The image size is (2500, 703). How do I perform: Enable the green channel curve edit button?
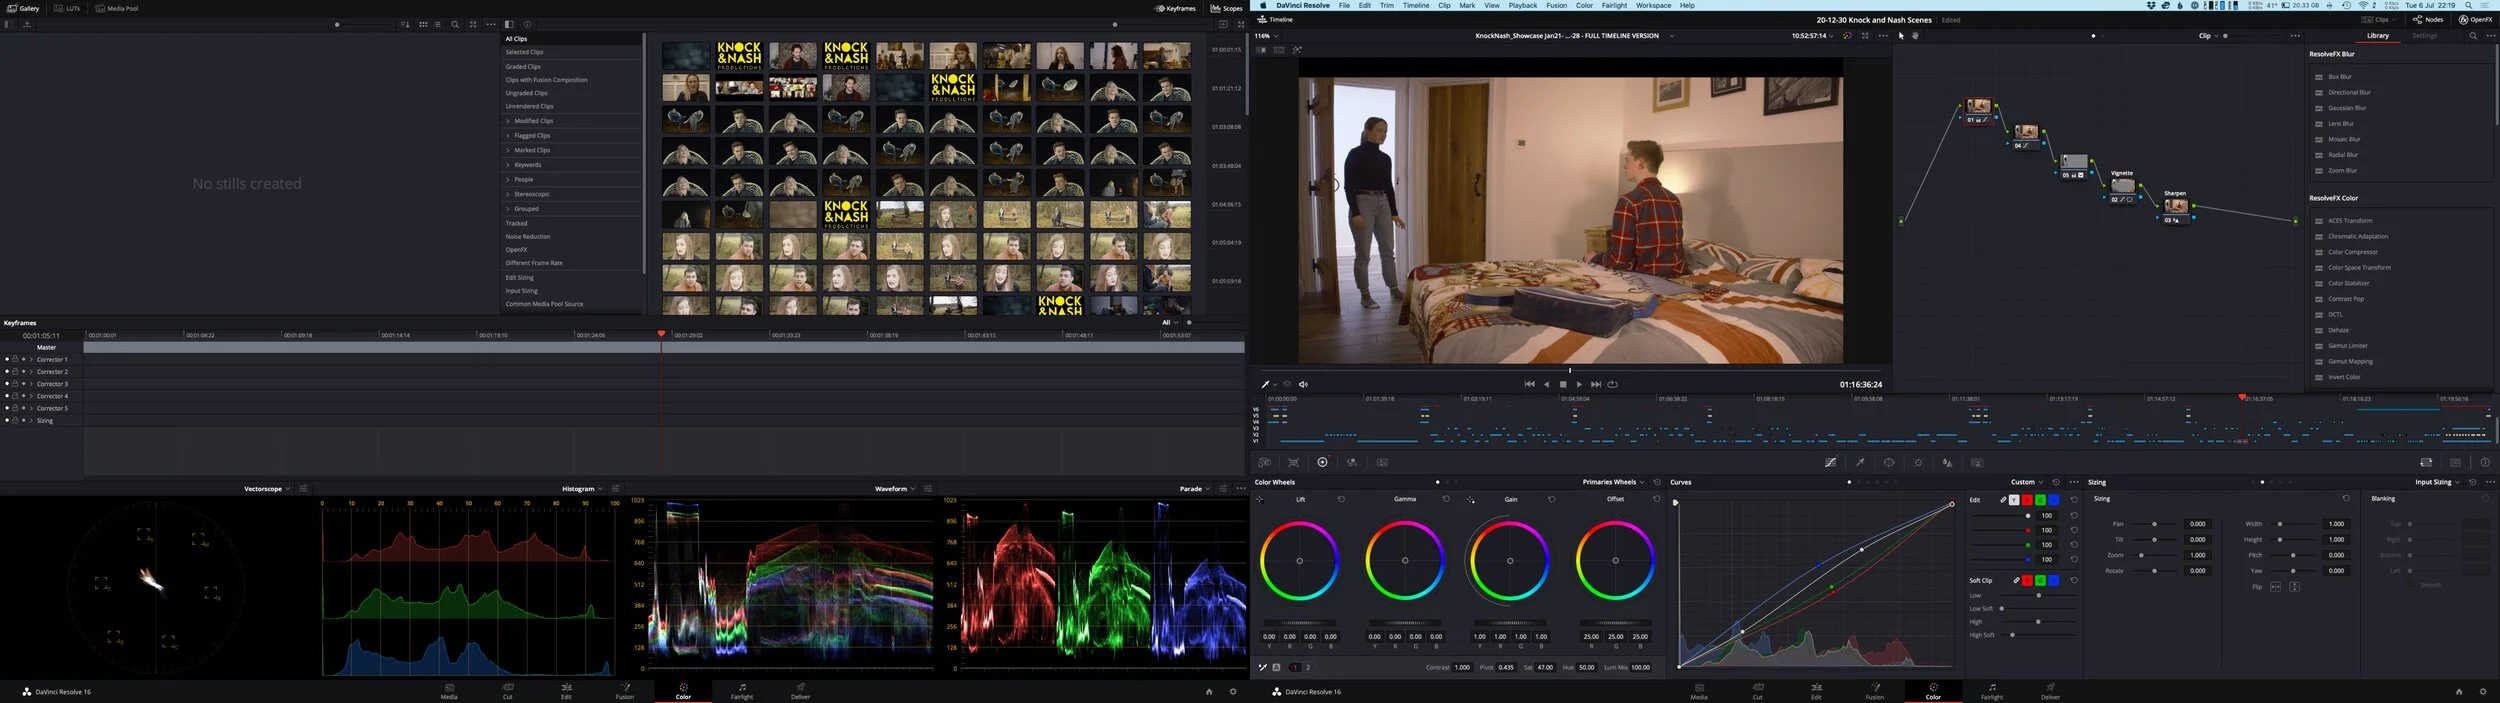tap(2040, 500)
